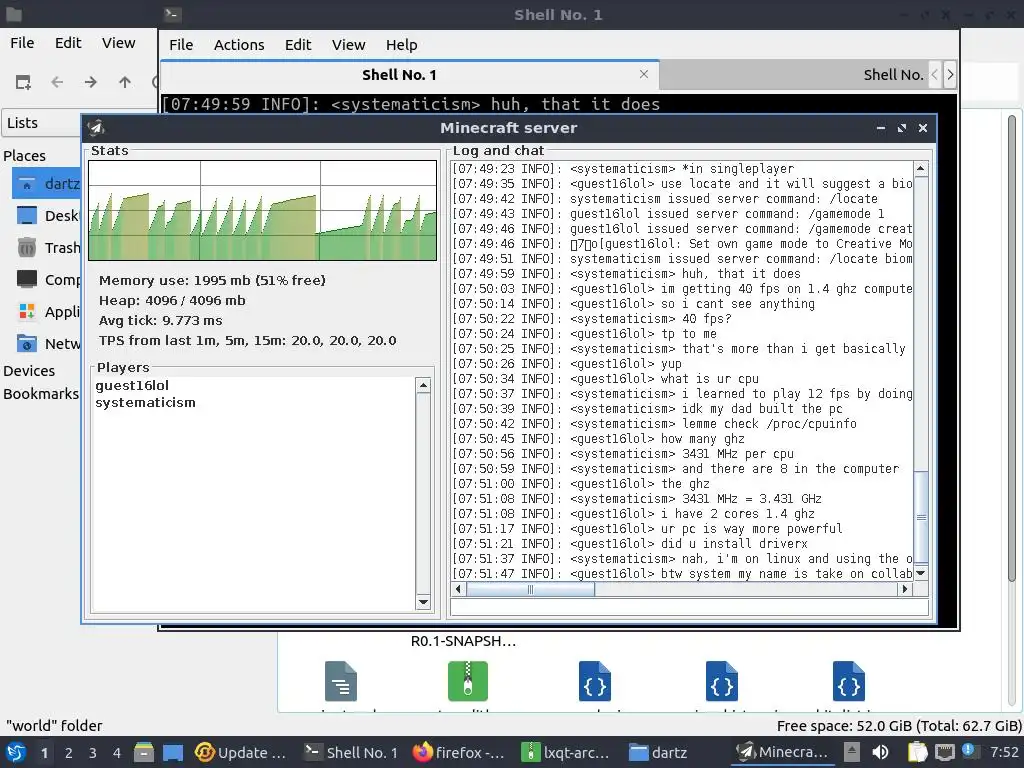Open the terminal's File menu
1024x768 pixels.
pos(181,45)
